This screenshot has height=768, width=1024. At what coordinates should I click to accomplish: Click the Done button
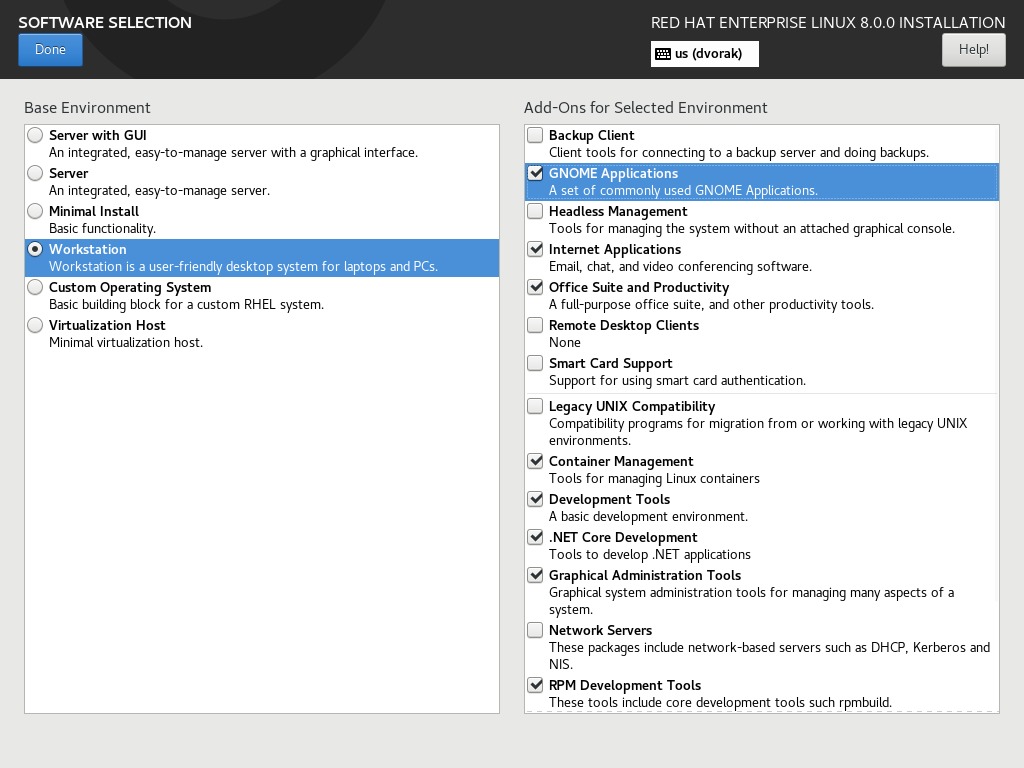pyautogui.click(x=50, y=49)
